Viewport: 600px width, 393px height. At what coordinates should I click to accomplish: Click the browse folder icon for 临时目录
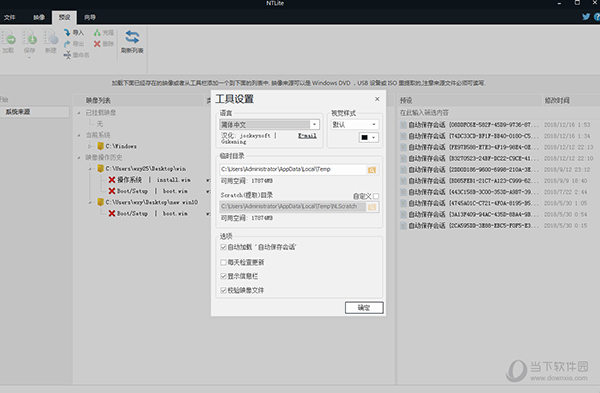372,170
